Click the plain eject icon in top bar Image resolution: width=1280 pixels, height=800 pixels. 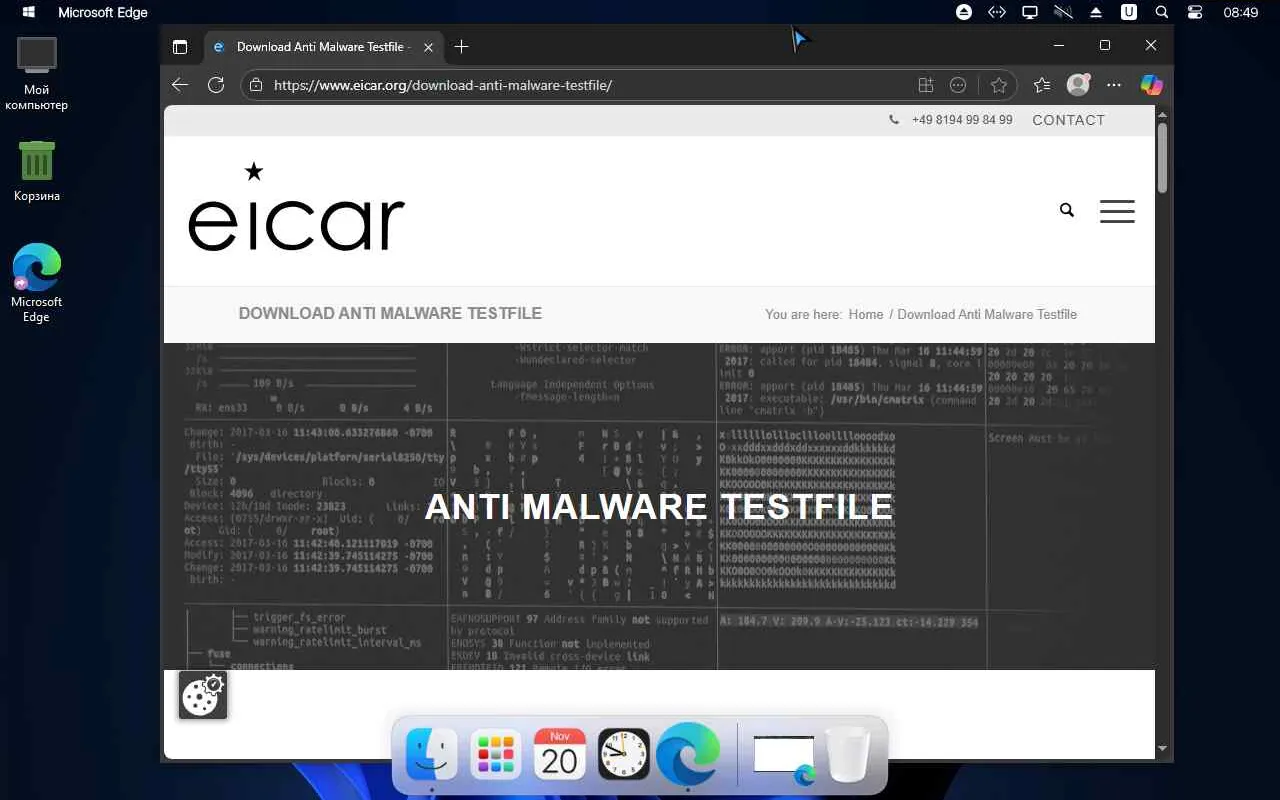(x=1096, y=12)
